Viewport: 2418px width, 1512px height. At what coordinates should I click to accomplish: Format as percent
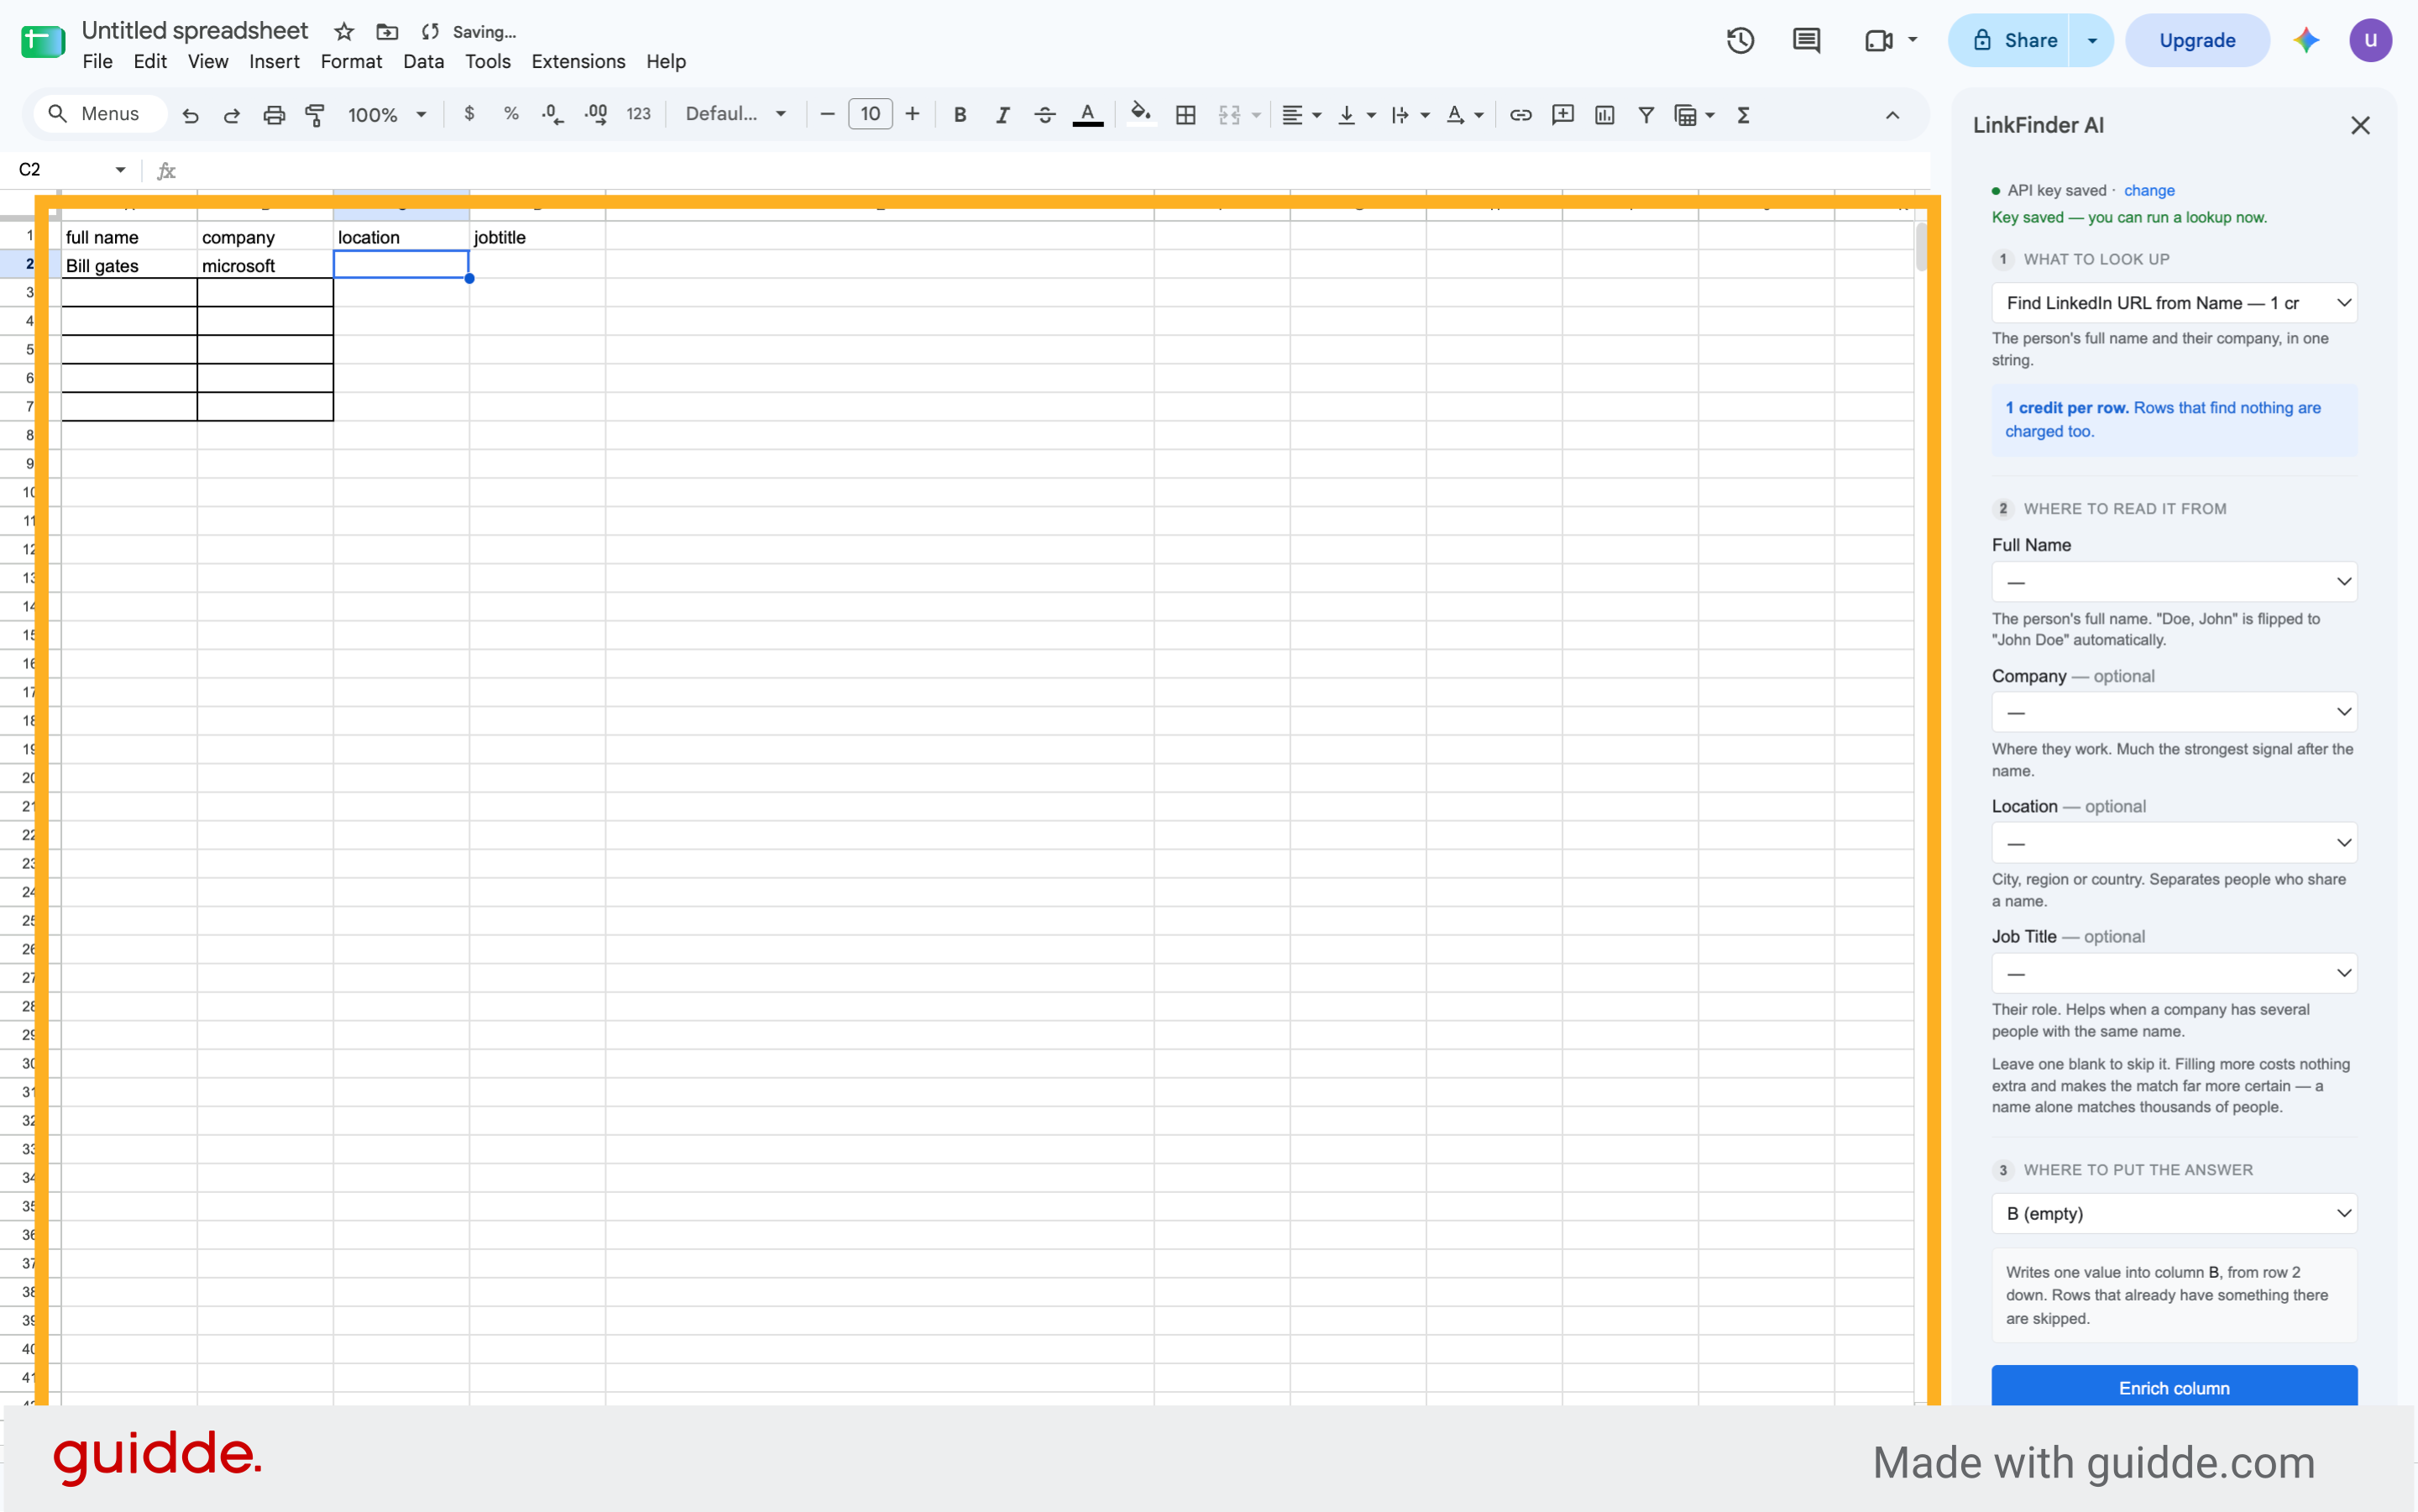point(511,114)
